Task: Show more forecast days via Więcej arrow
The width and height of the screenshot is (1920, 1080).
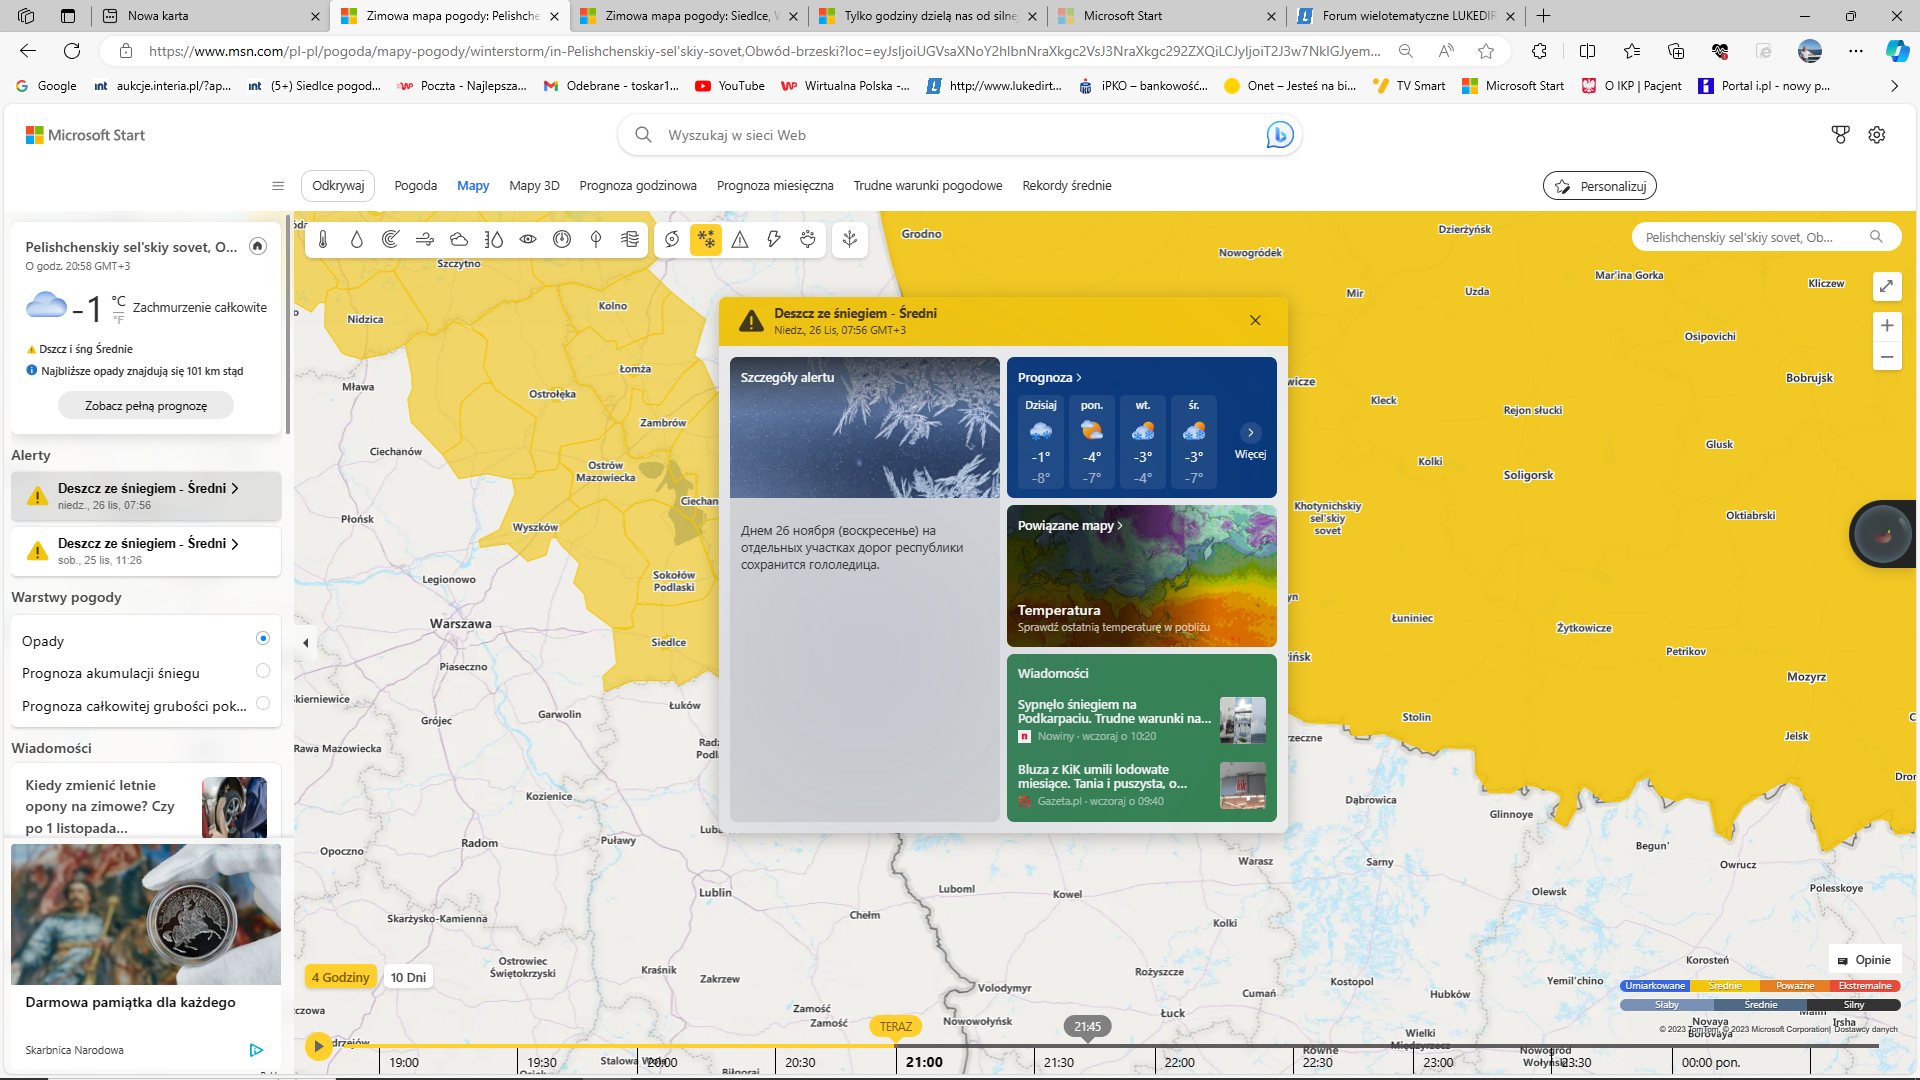Action: coord(1250,433)
